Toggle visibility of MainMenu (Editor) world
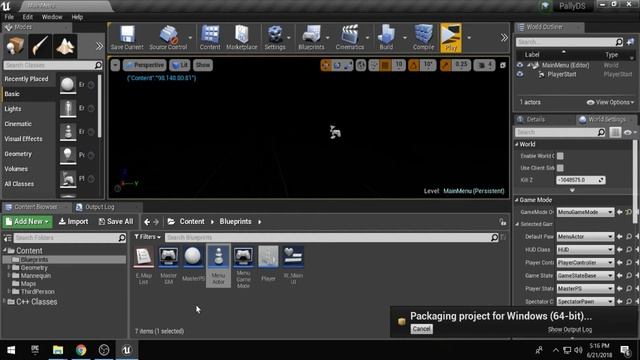Viewport: 640px width, 360px height. [520, 65]
